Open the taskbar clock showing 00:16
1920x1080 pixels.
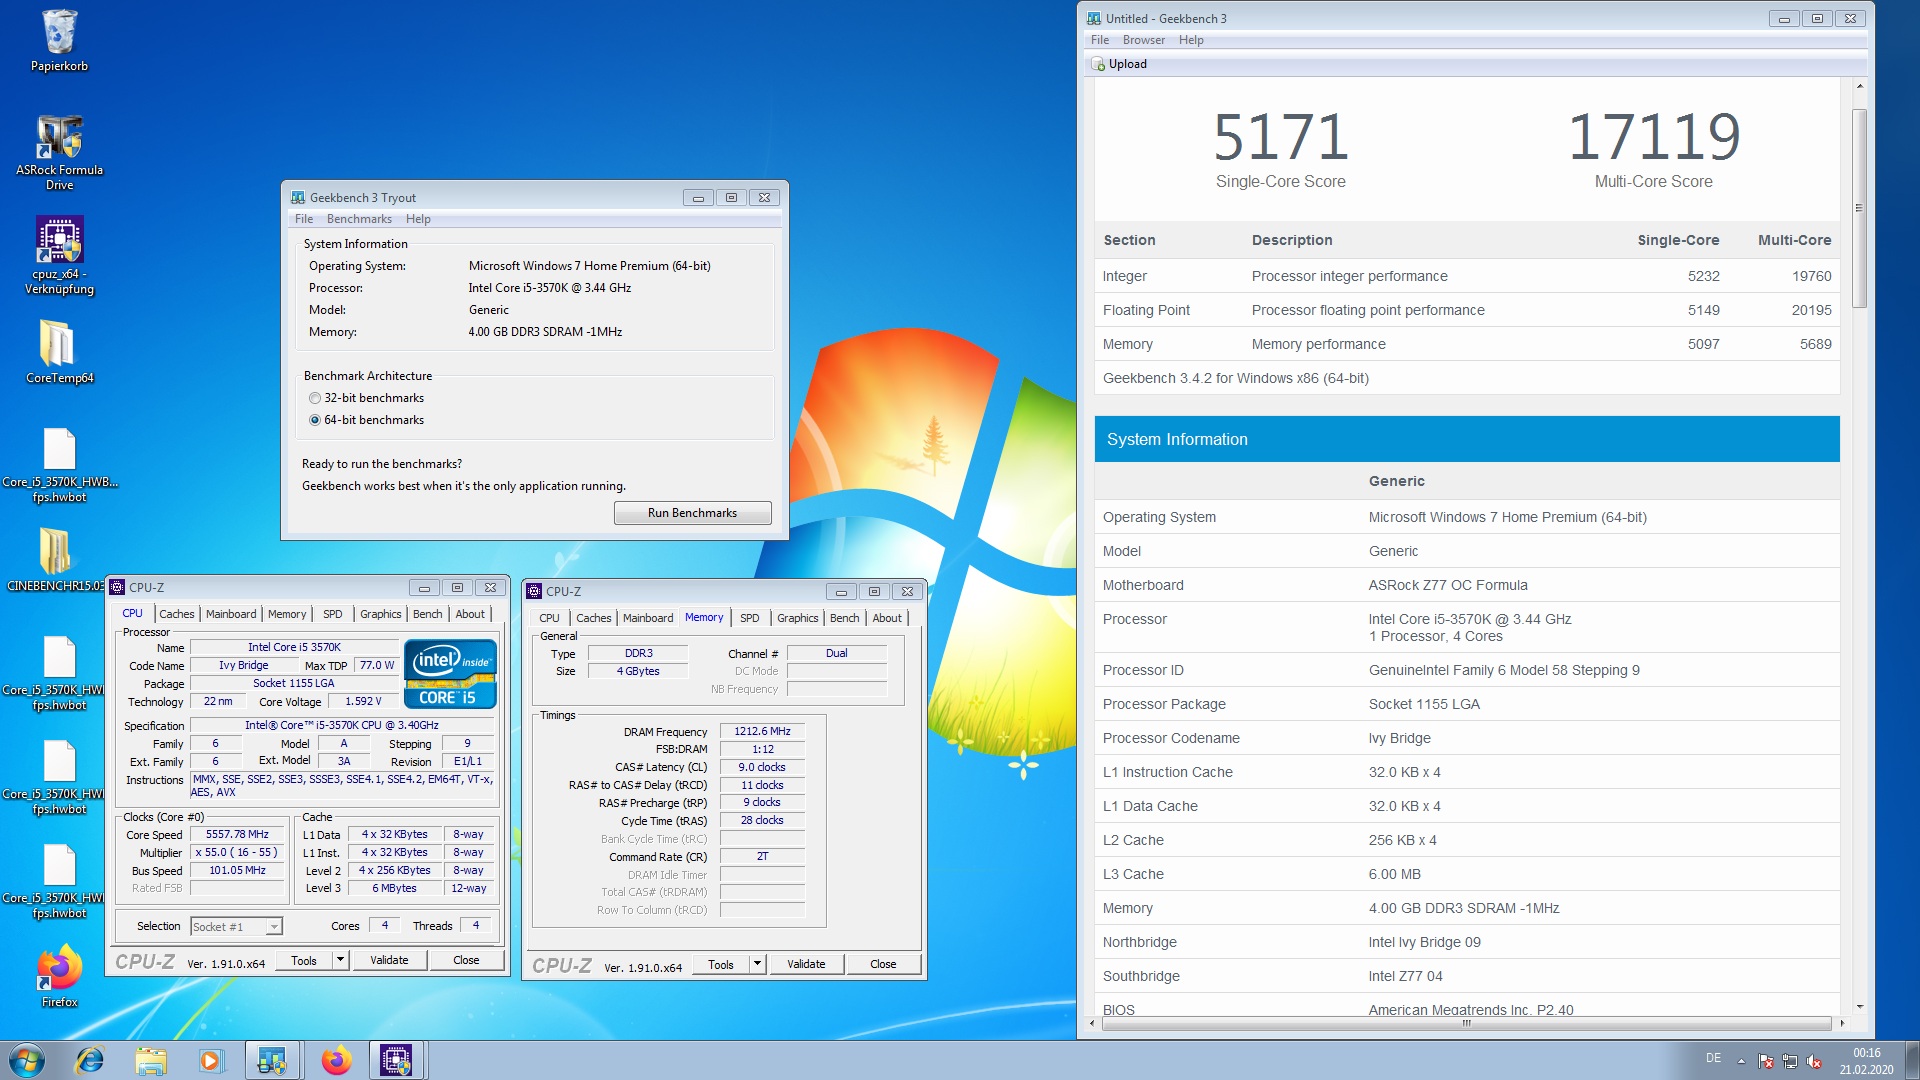(x=1866, y=1061)
